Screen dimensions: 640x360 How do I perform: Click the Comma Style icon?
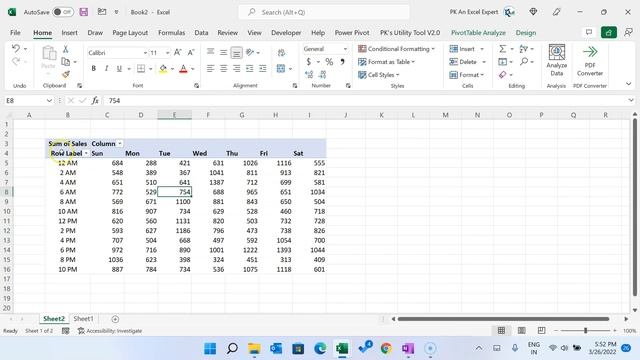point(342,62)
